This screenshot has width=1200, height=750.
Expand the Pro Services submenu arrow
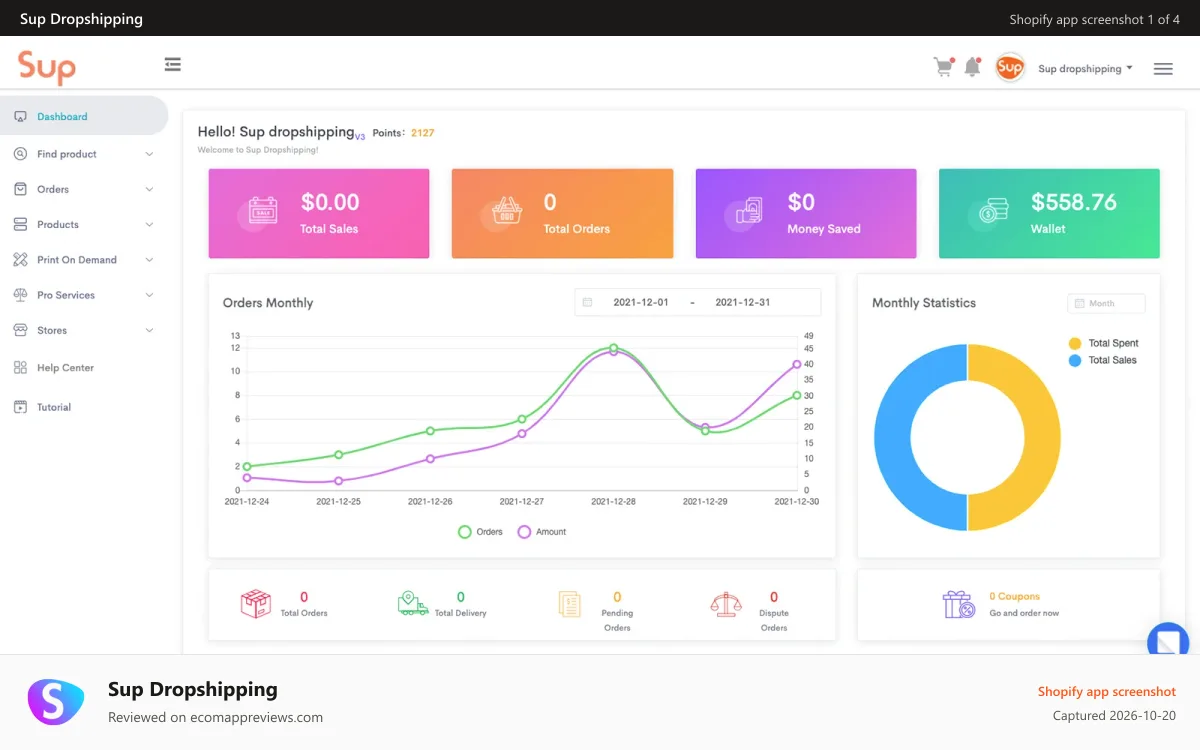tap(149, 295)
